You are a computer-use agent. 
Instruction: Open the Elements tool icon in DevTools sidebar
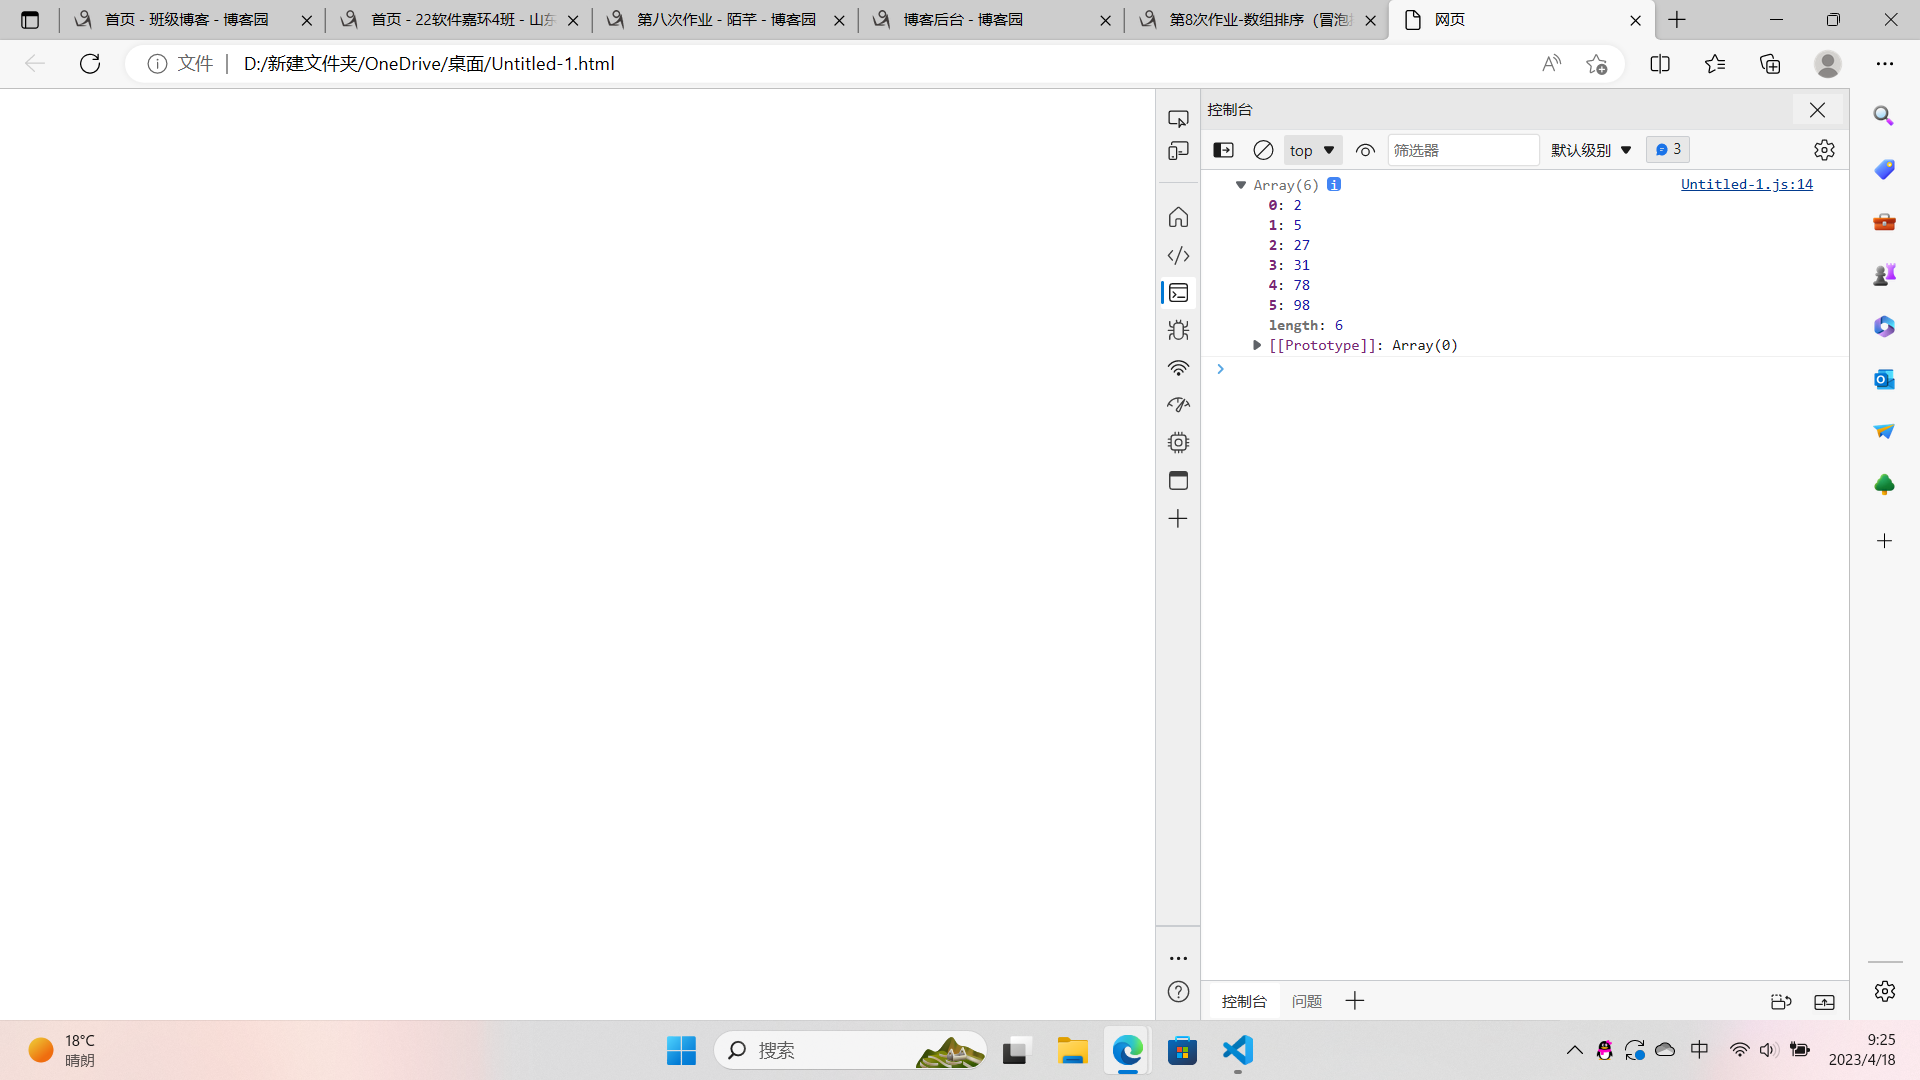tap(1178, 255)
